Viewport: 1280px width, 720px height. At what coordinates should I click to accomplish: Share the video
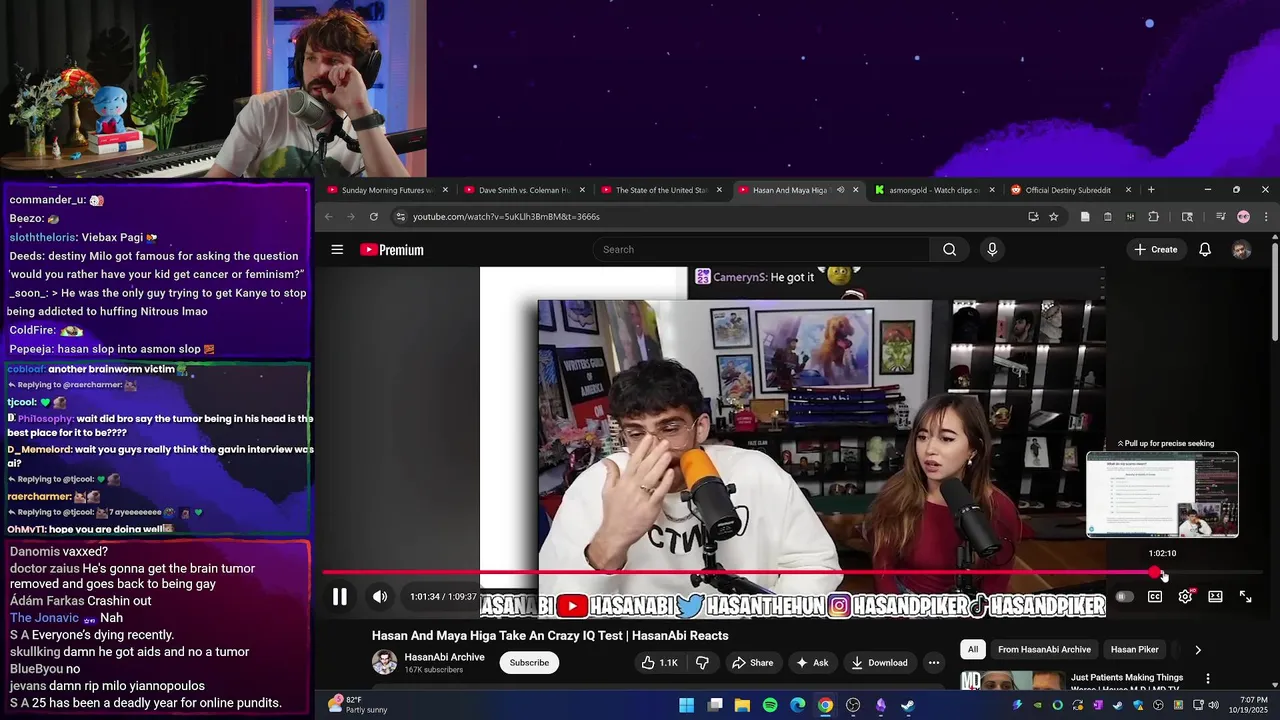point(752,662)
